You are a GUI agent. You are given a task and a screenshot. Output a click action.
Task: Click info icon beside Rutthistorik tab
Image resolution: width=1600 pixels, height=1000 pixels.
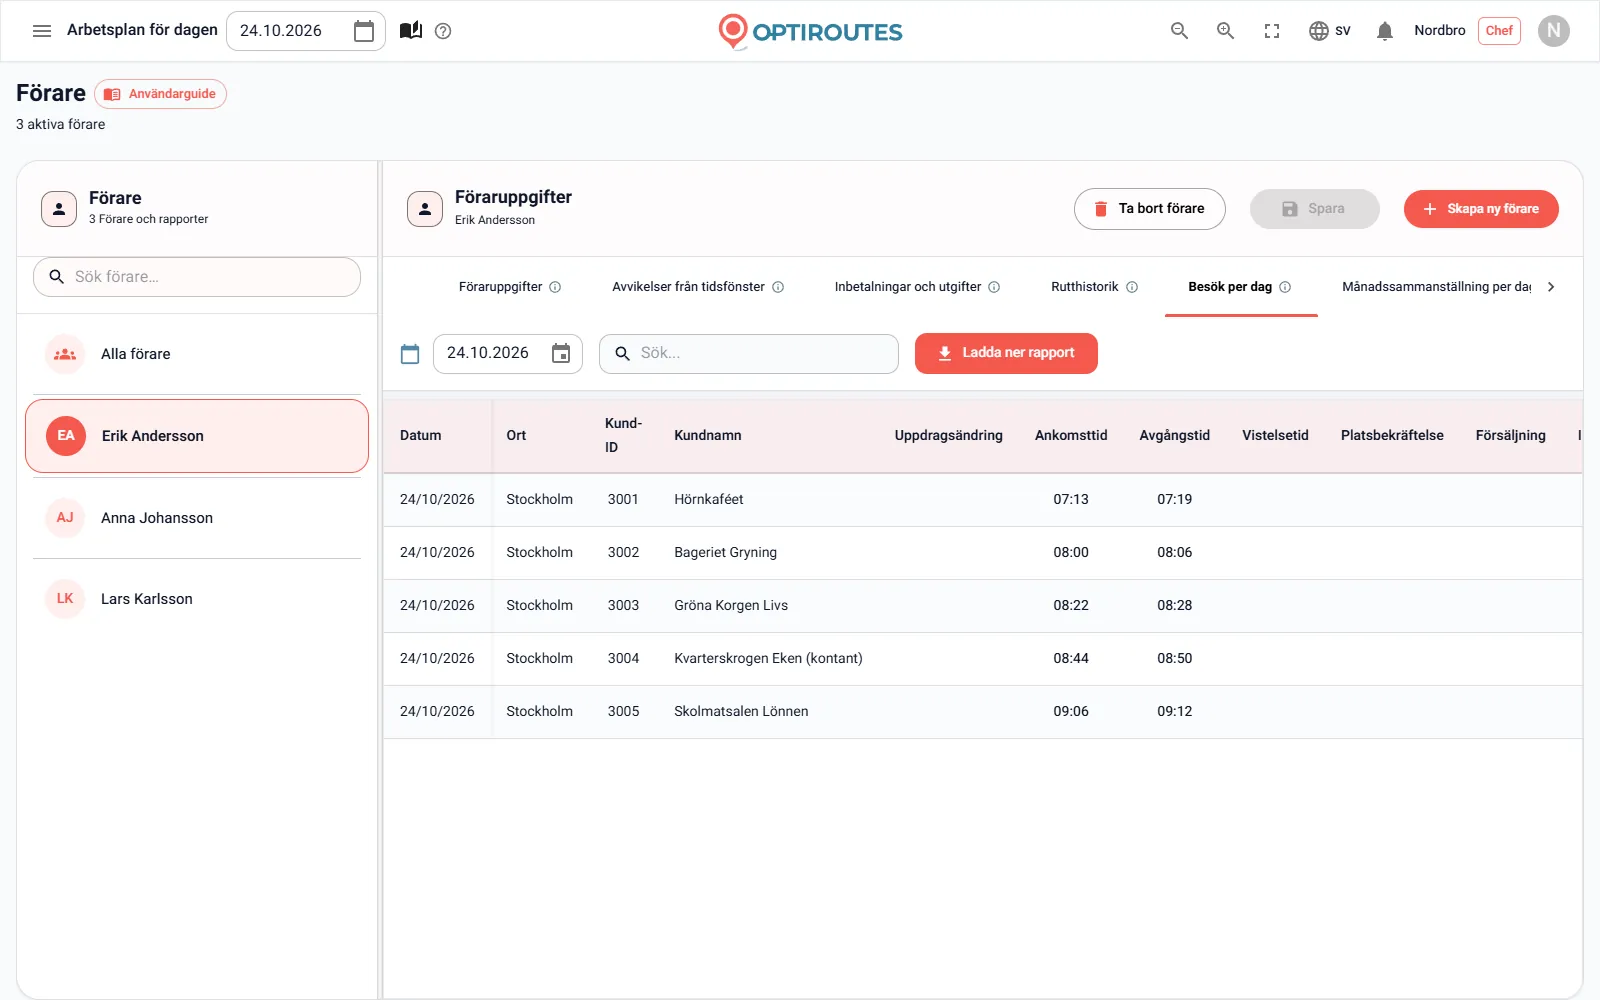[1132, 287]
